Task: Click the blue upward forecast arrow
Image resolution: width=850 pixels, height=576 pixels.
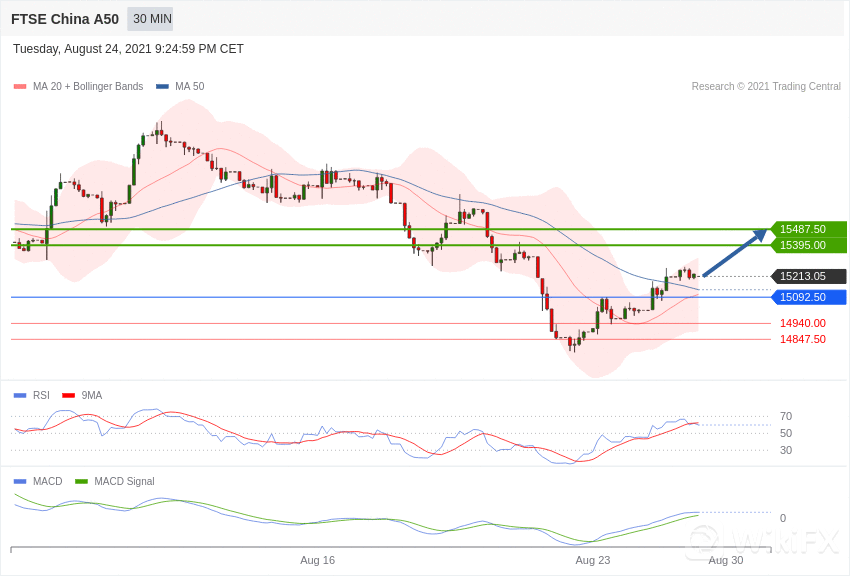Action: (x=734, y=253)
